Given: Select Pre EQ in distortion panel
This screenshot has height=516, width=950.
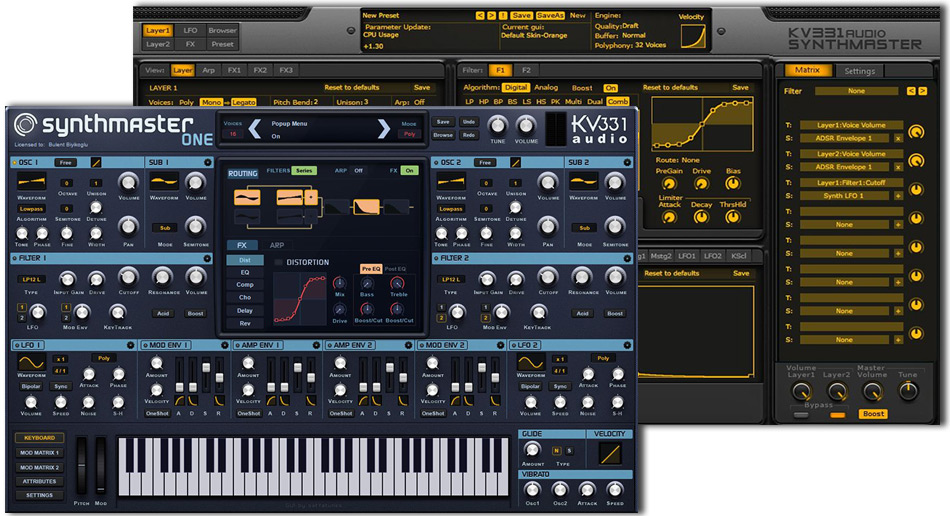Looking at the screenshot, I should tap(371, 268).
